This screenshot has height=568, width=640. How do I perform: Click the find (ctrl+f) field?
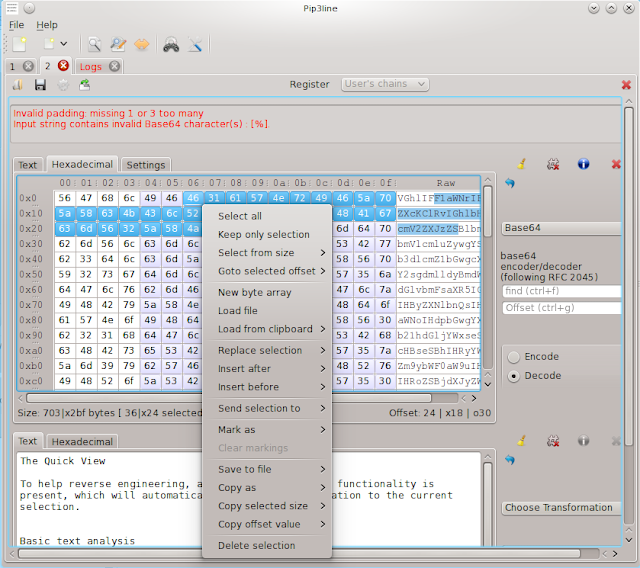(562, 291)
